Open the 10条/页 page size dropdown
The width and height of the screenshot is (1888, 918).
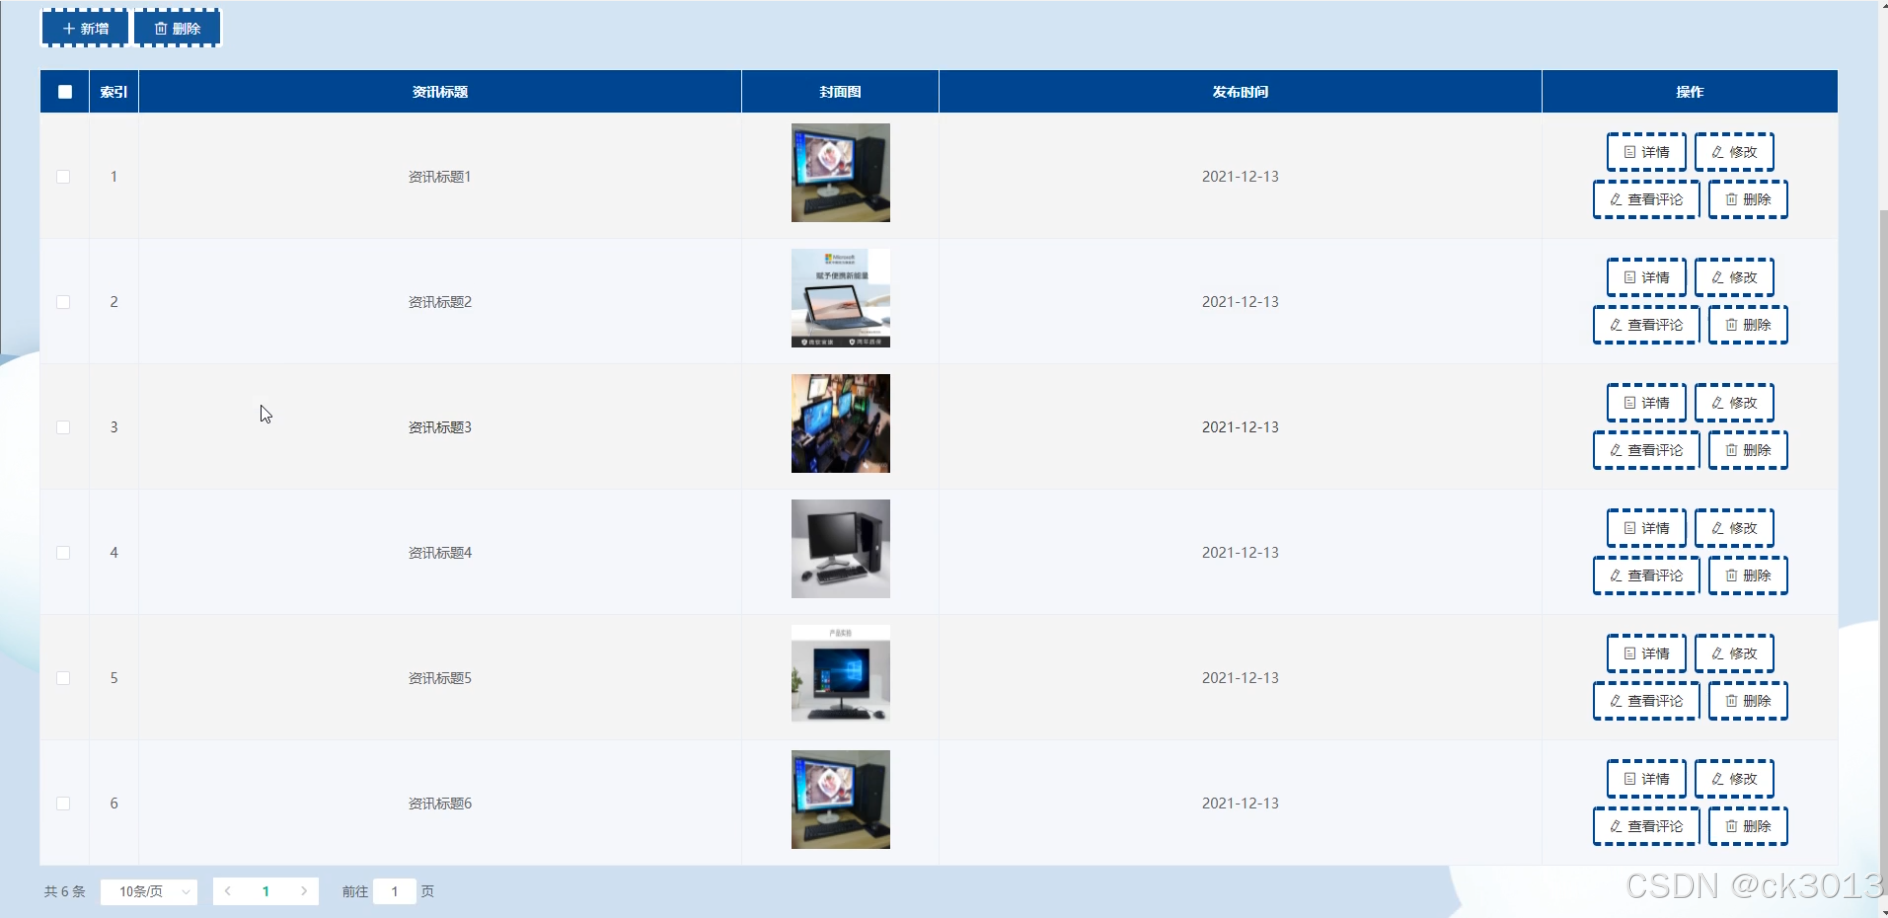(149, 891)
